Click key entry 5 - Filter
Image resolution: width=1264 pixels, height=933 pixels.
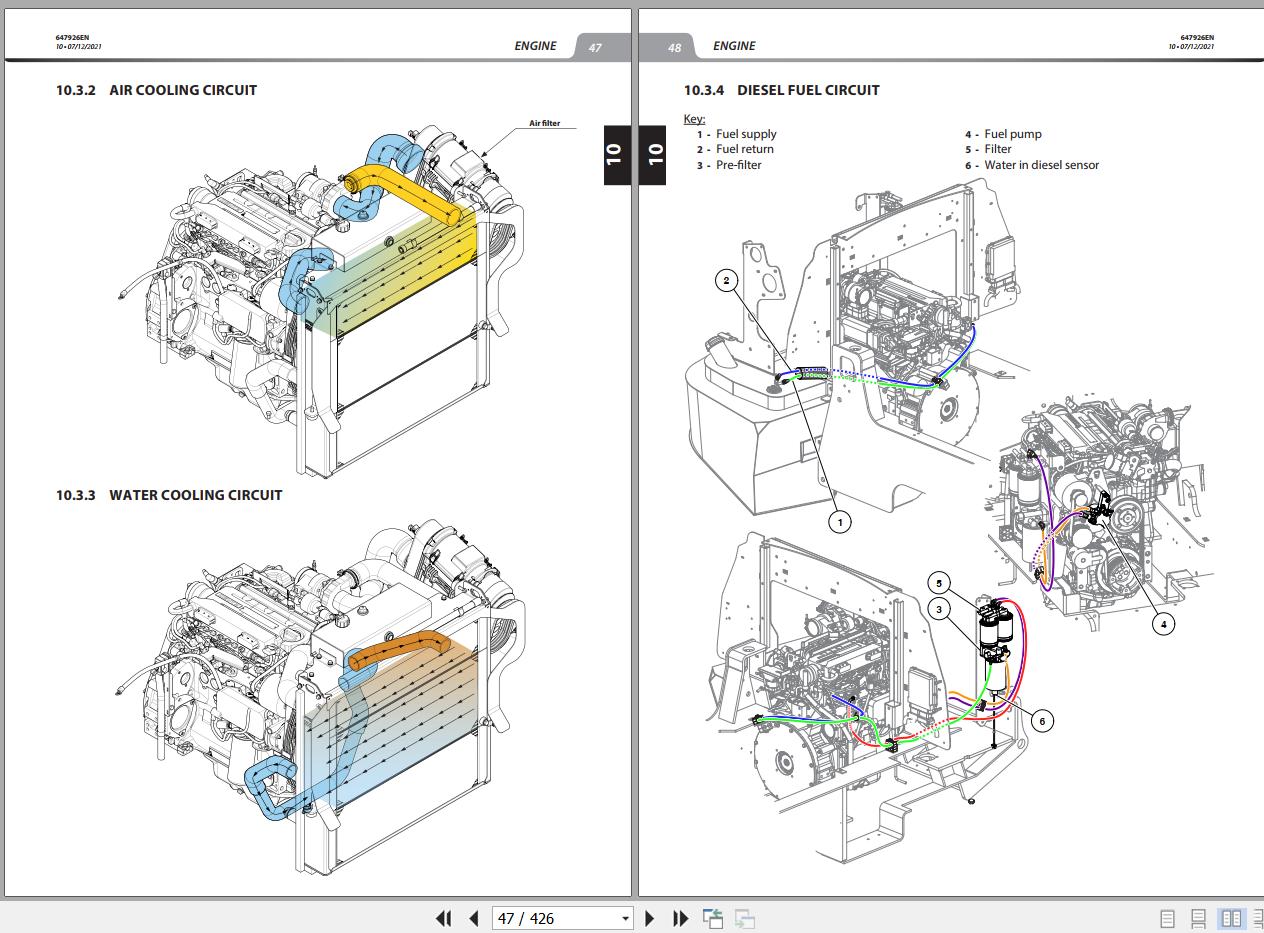pos(988,149)
